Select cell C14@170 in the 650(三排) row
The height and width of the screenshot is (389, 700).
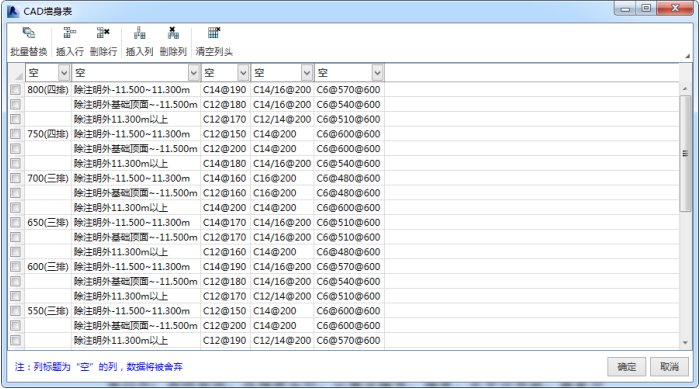point(225,222)
